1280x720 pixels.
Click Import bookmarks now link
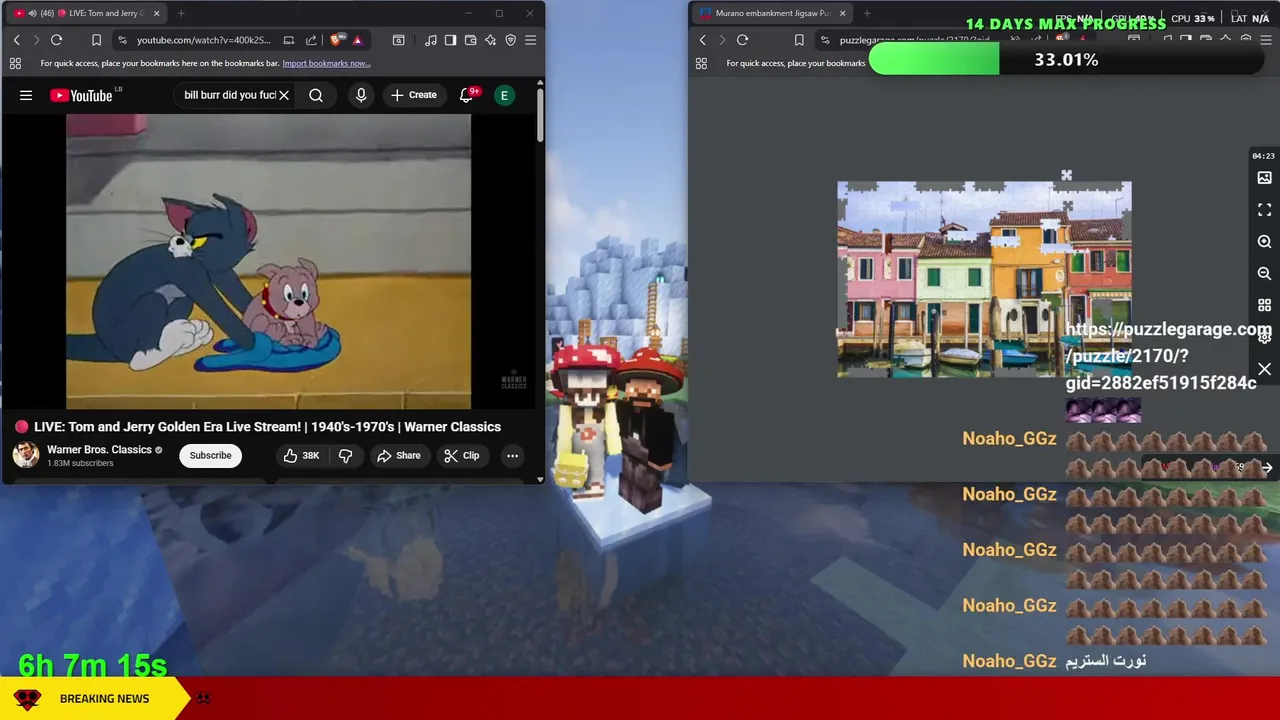coord(326,63)
